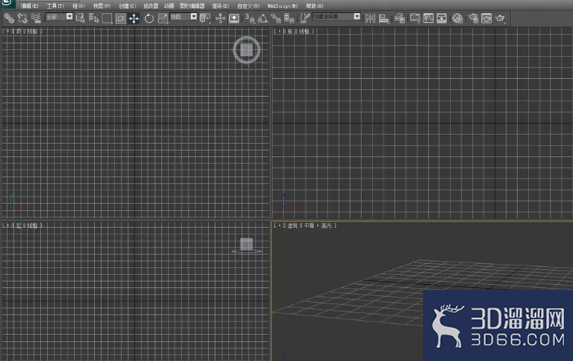Image resolution: width=573 pixels, height=361 pixels.
Task: Open the 组(G) menu
Action: pos(78,6)
